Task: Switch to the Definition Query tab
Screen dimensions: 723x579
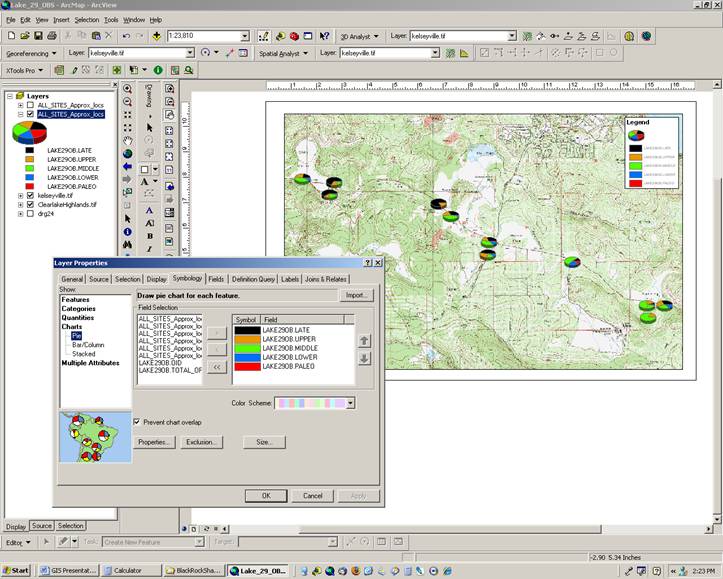Action: (x=253, y=279)
